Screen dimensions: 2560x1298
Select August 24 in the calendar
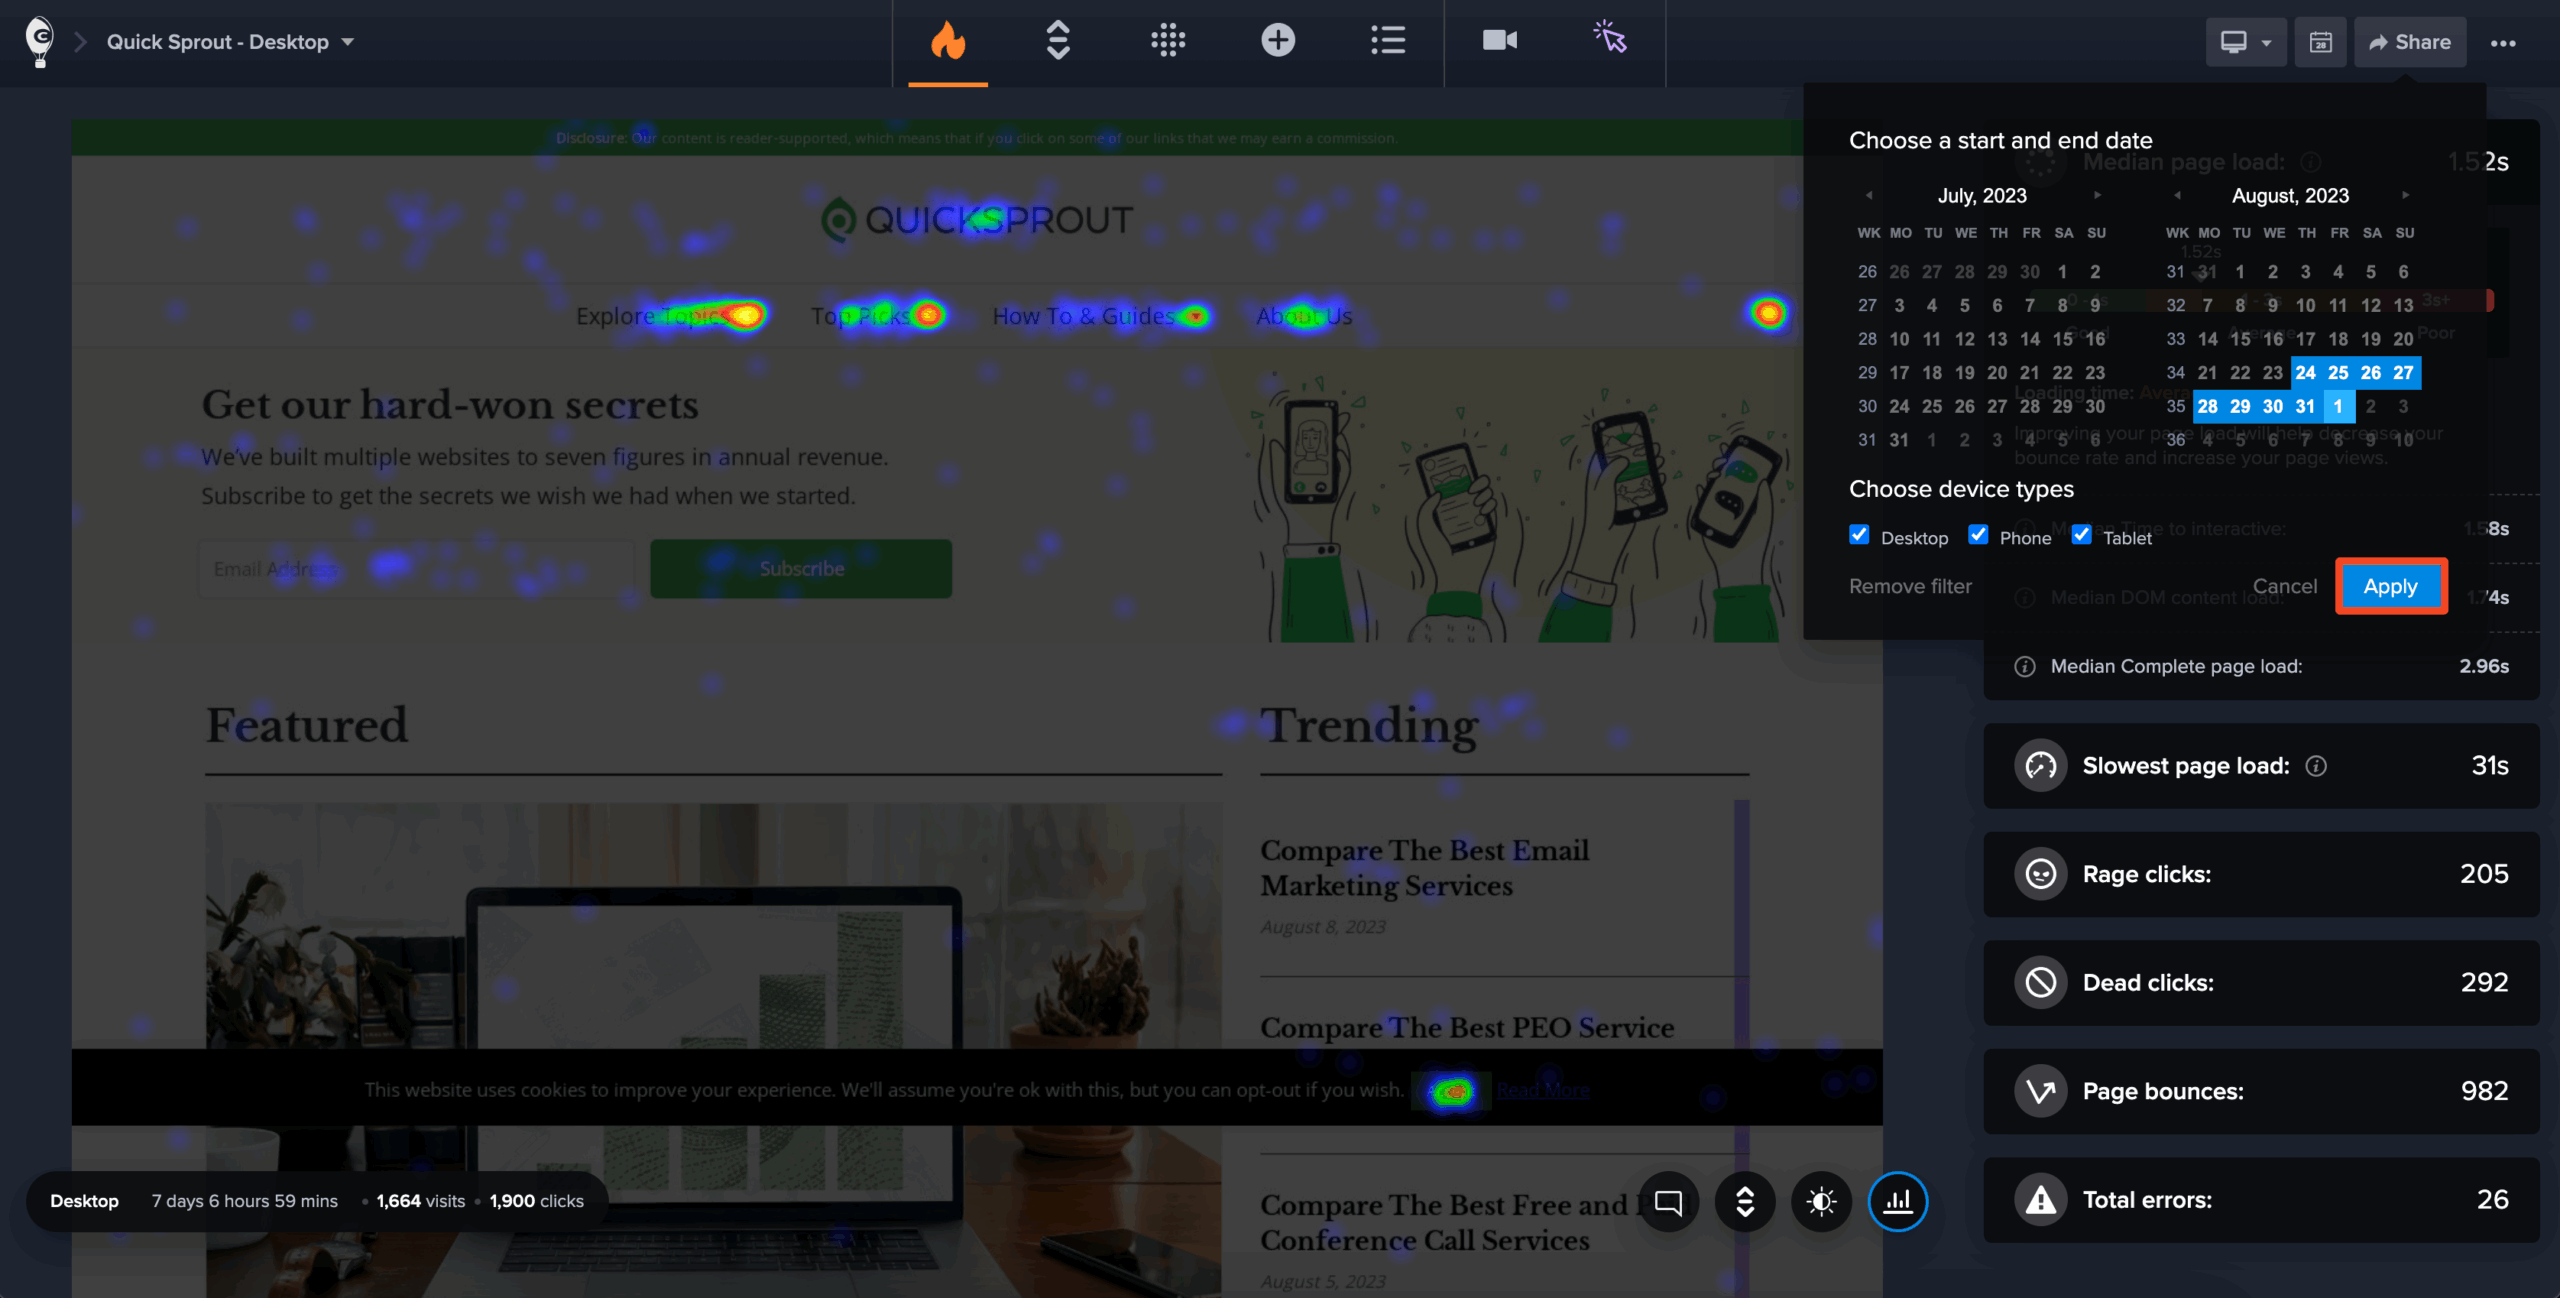tap(2306, 373)
